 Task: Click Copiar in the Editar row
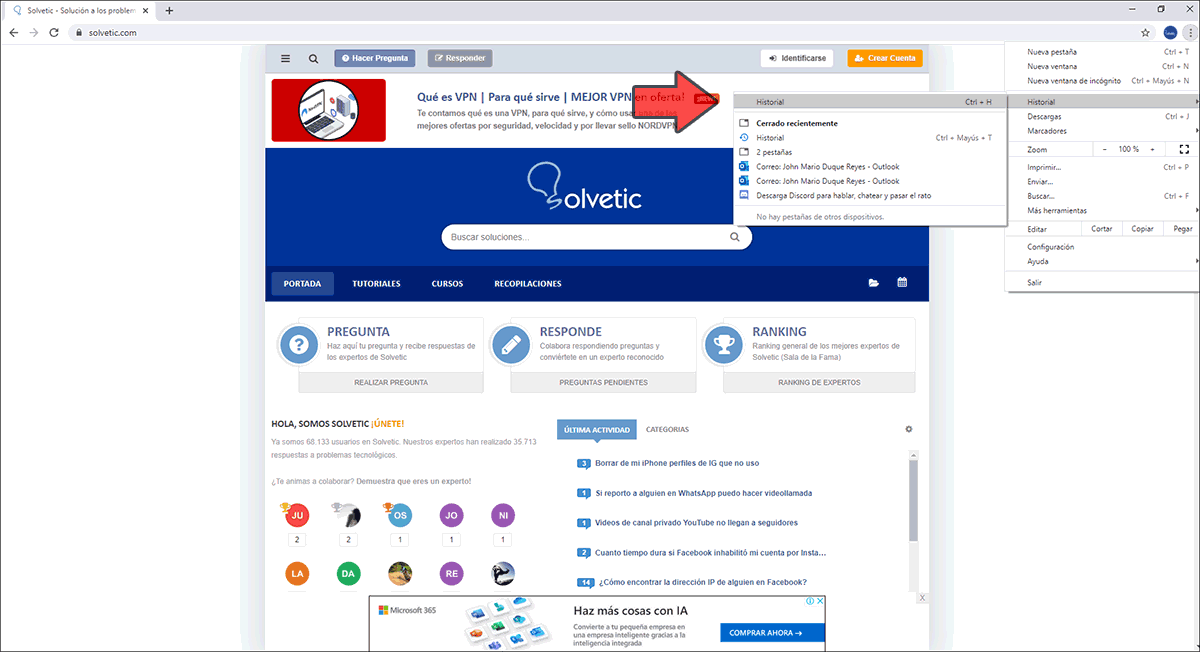(1142, 229)
